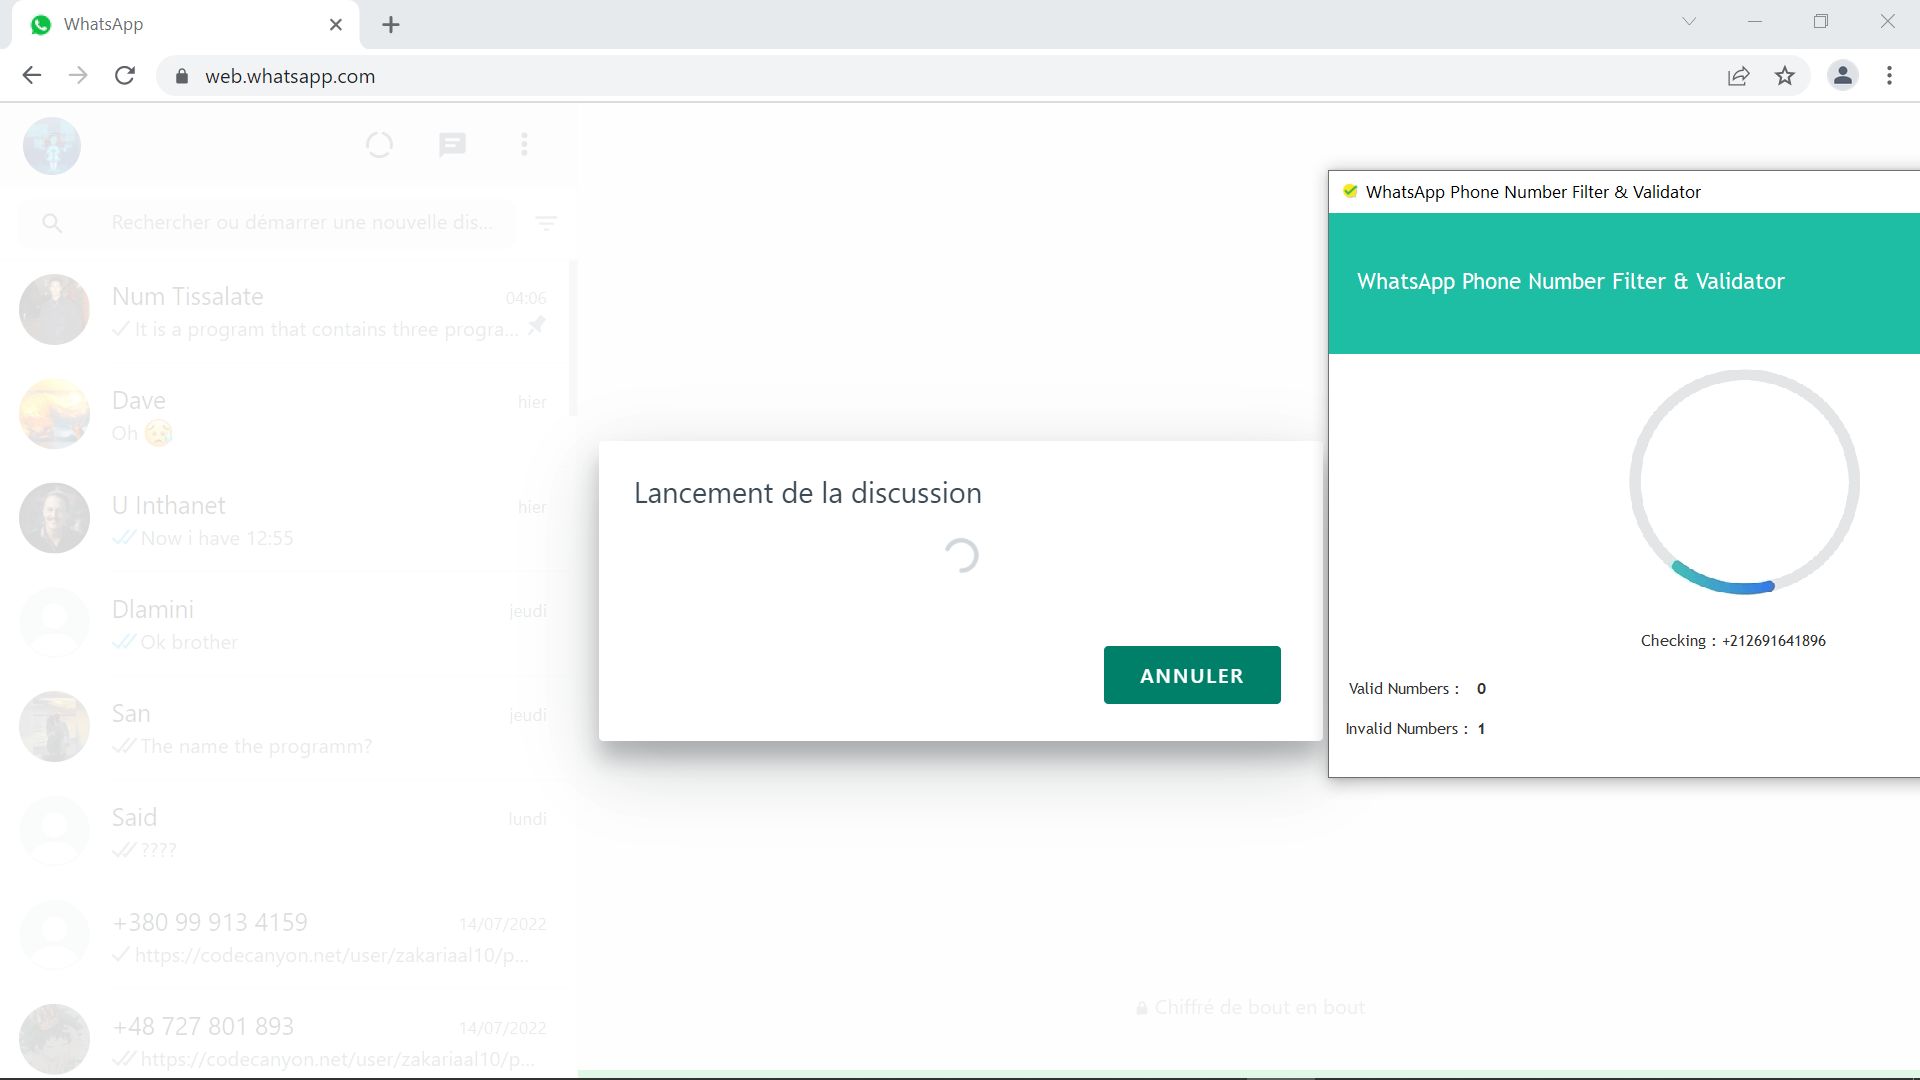Click the Checking : +212691641896 text

[x=1733, y=641]
